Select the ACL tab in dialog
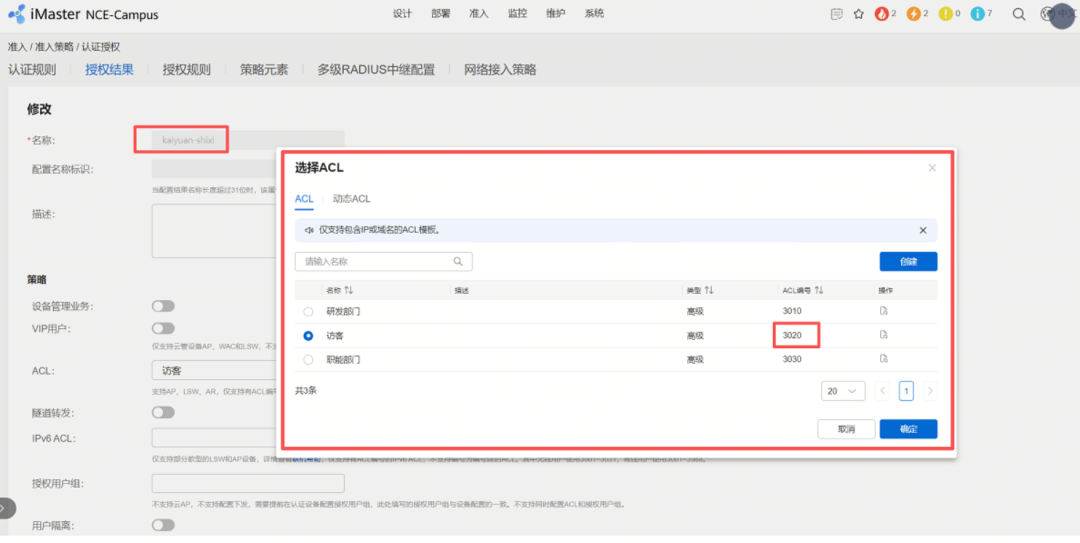 click(304, 198)
